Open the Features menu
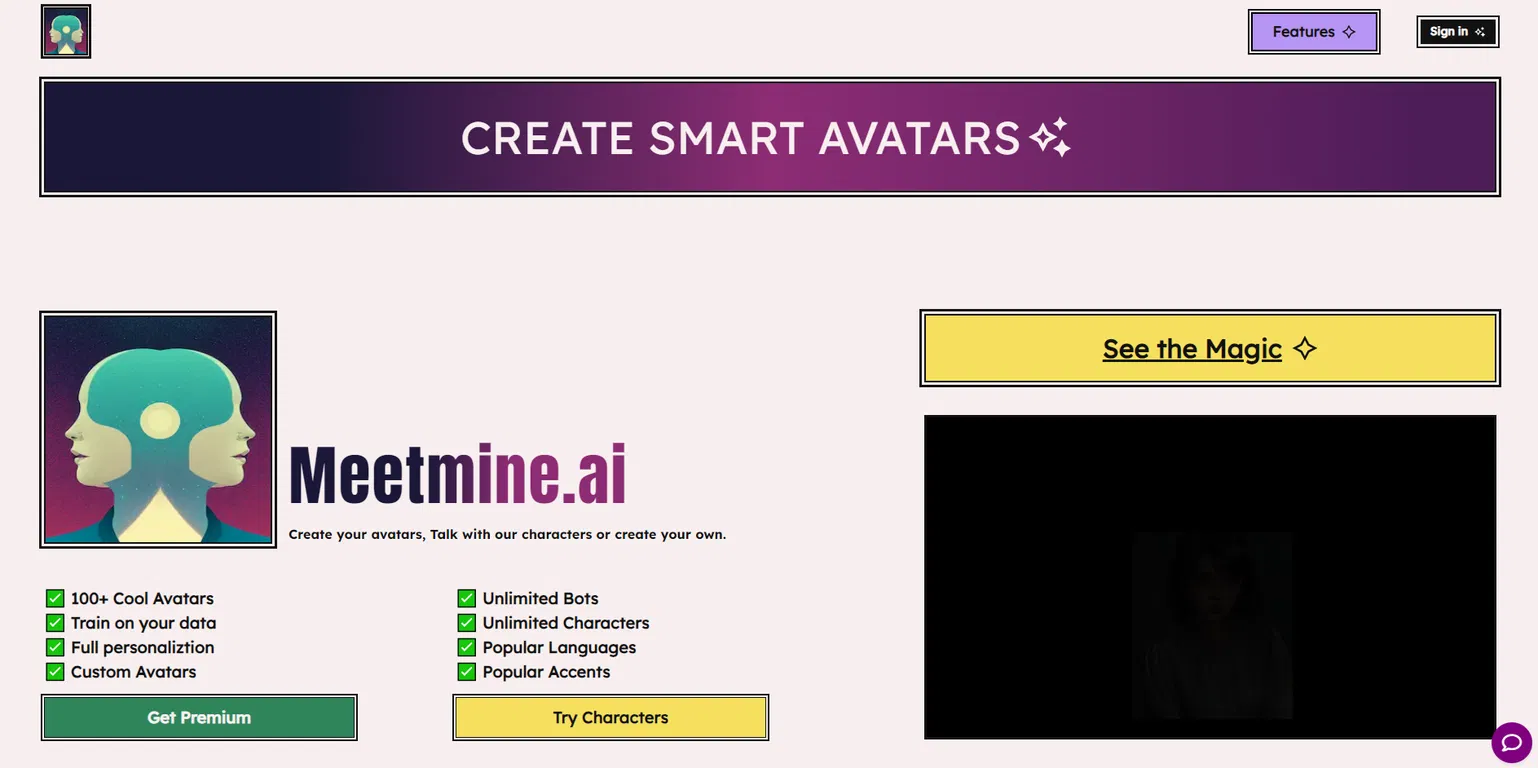 click(x=1314, y=32)
